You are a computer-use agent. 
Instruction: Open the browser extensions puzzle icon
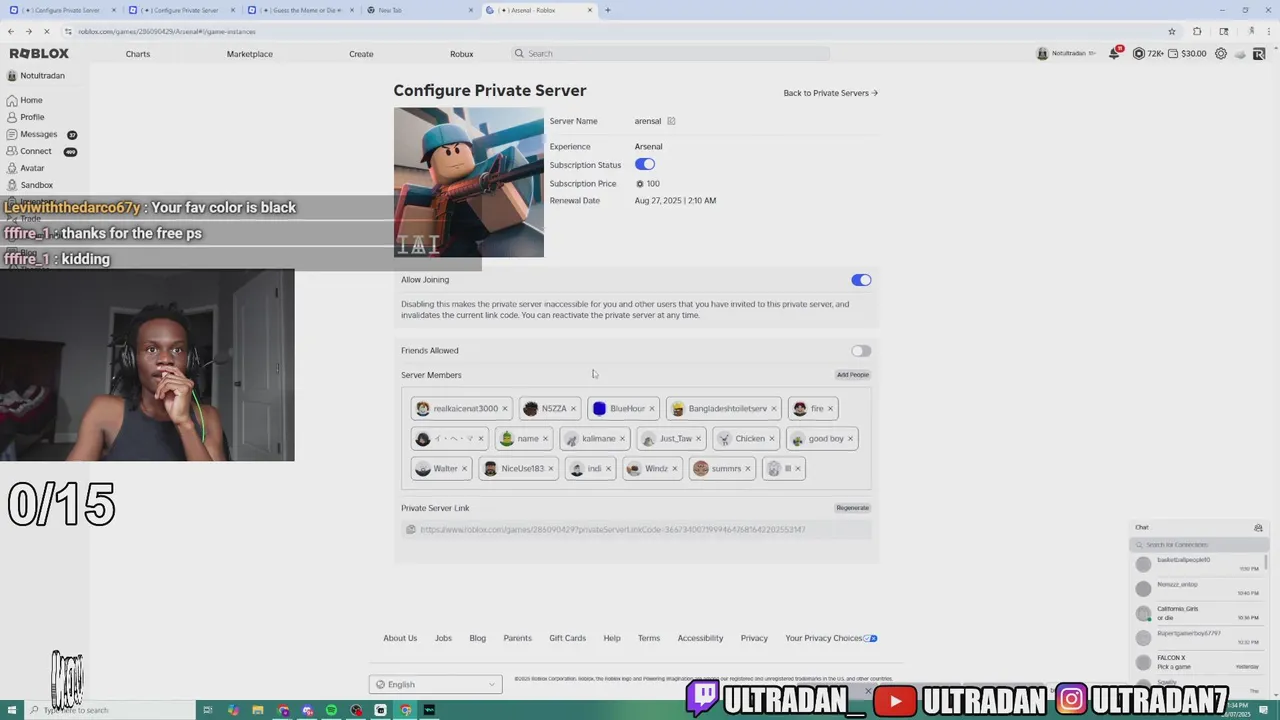pyautogui.click(x=1198, y=31)
